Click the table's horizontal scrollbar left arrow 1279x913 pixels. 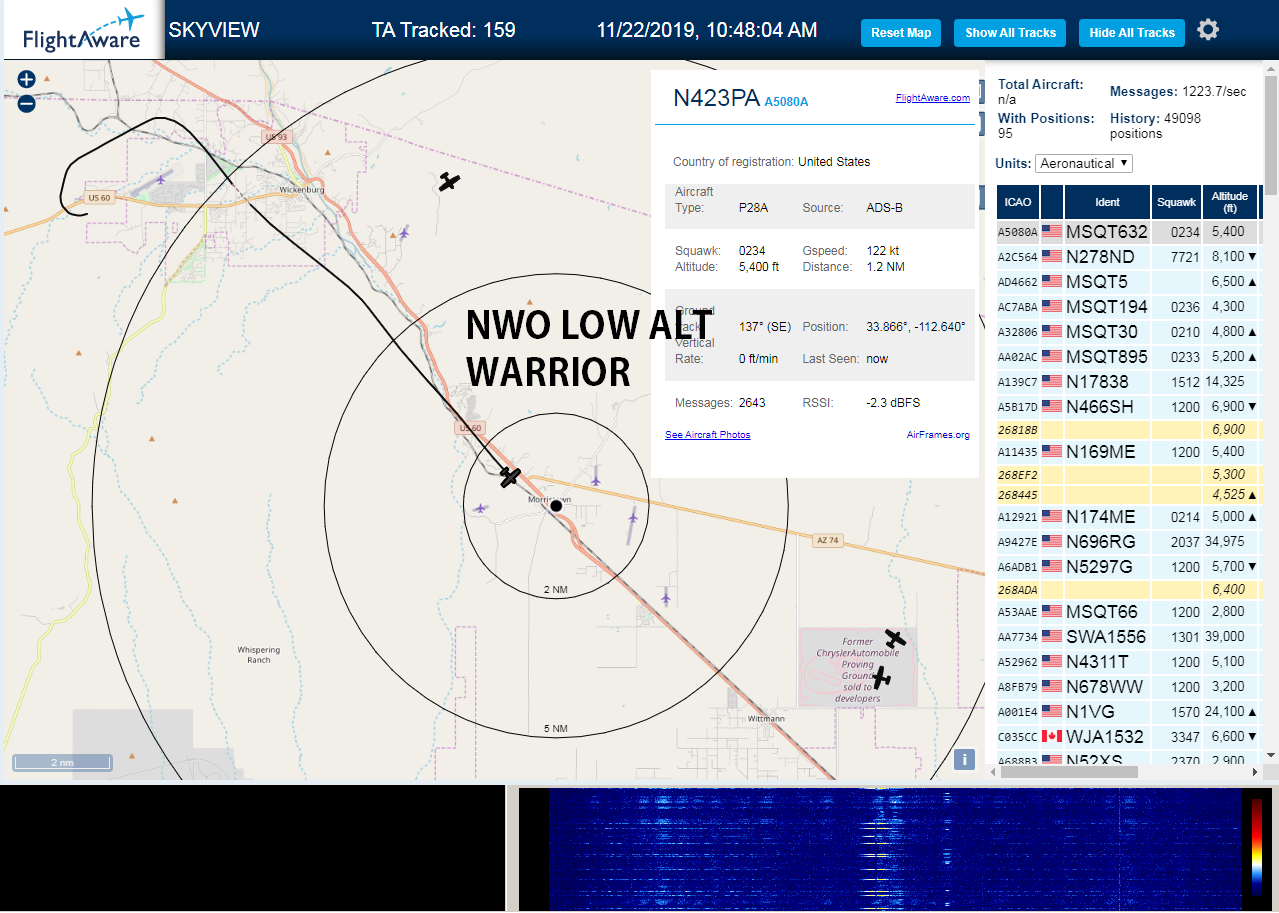click(x=991, y=772)
